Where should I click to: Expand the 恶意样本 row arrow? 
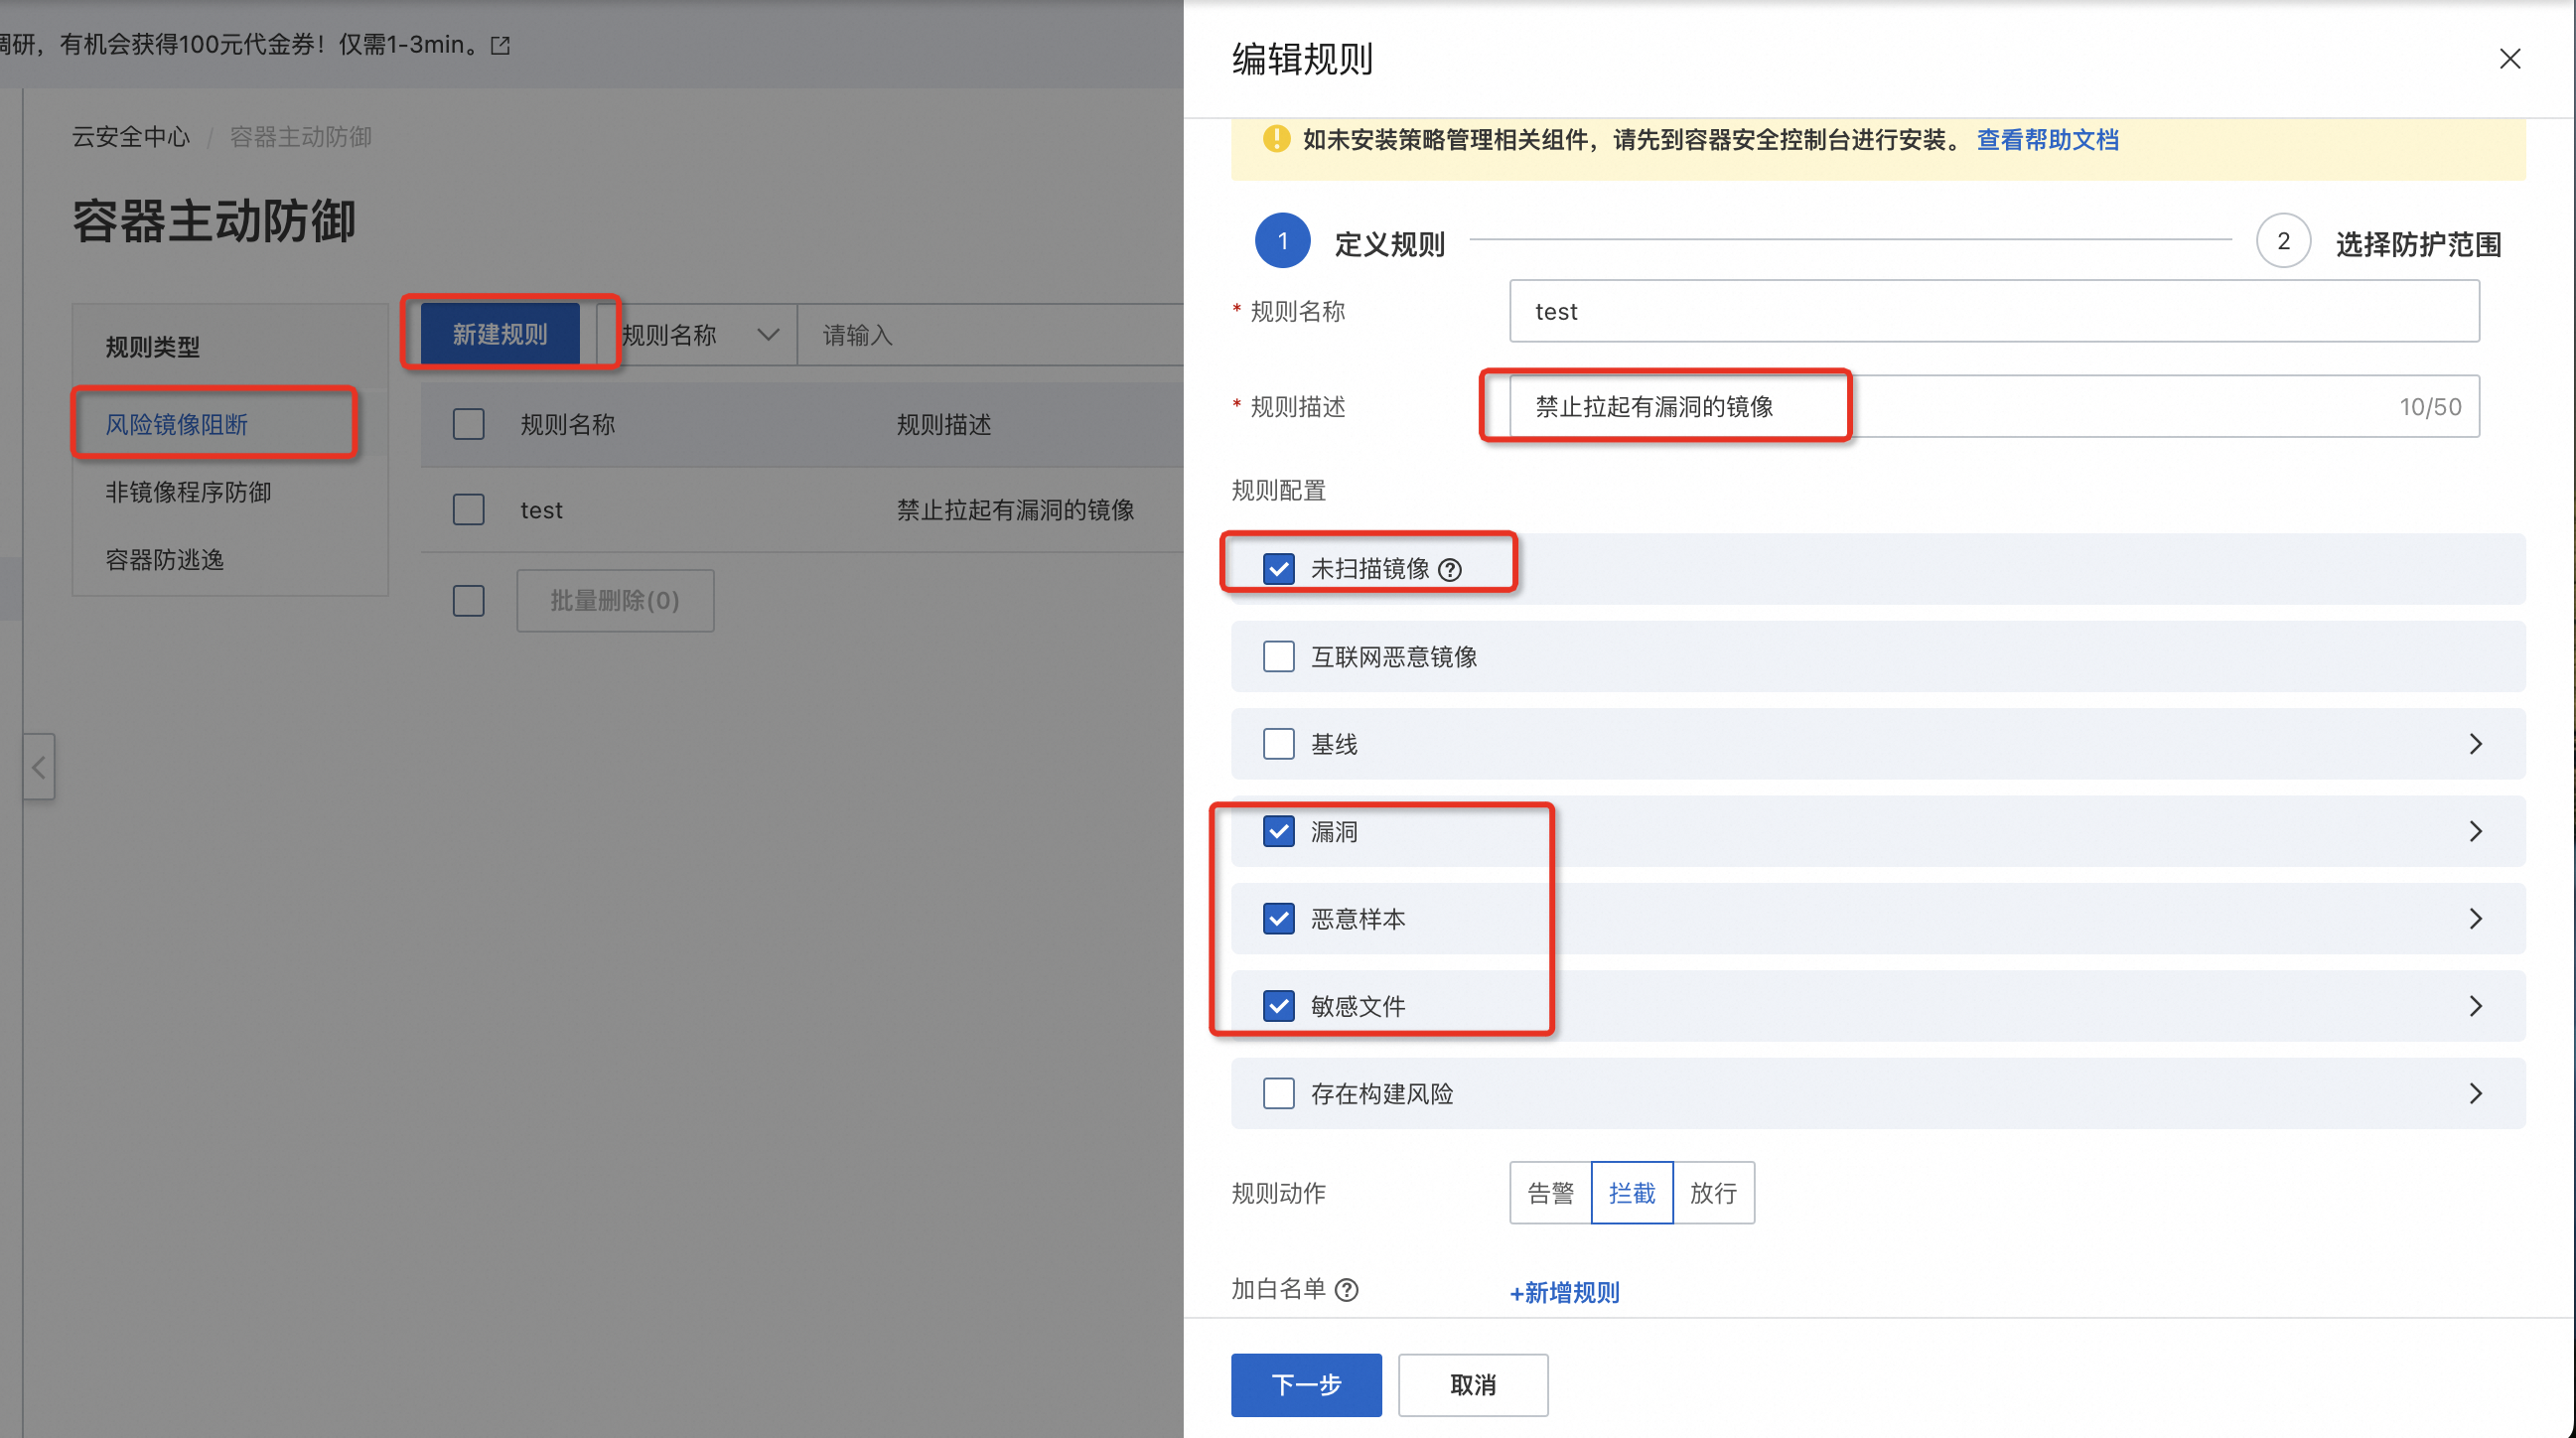(2475, 919)
